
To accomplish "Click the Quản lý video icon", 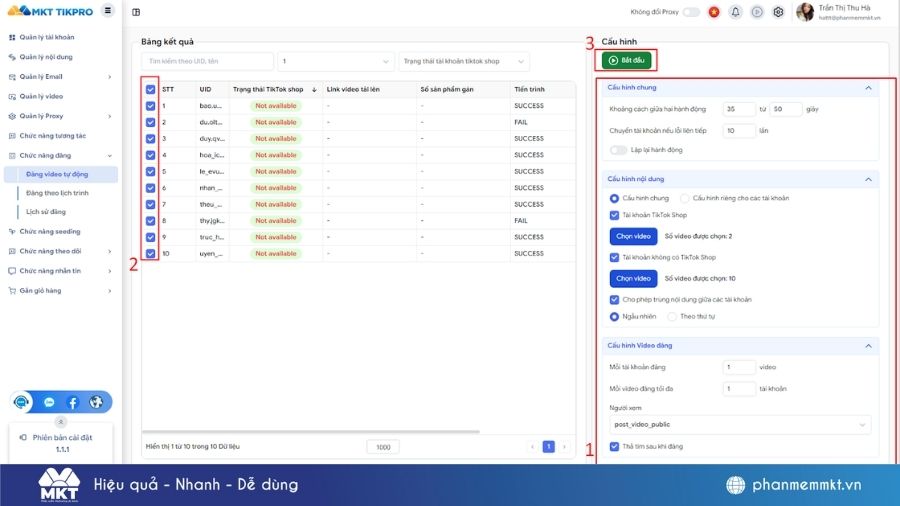I will 12,96.
